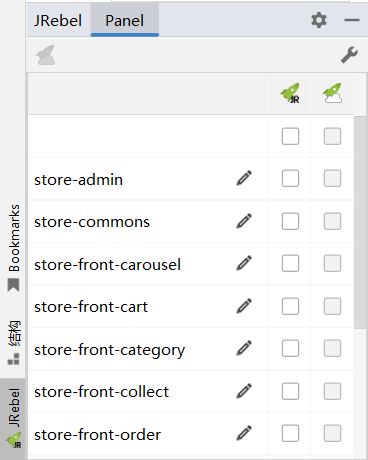Click the vertical scrollbar of module list
Image resolution: width=368 pixels, height=460 pixels.
(360, 222)
